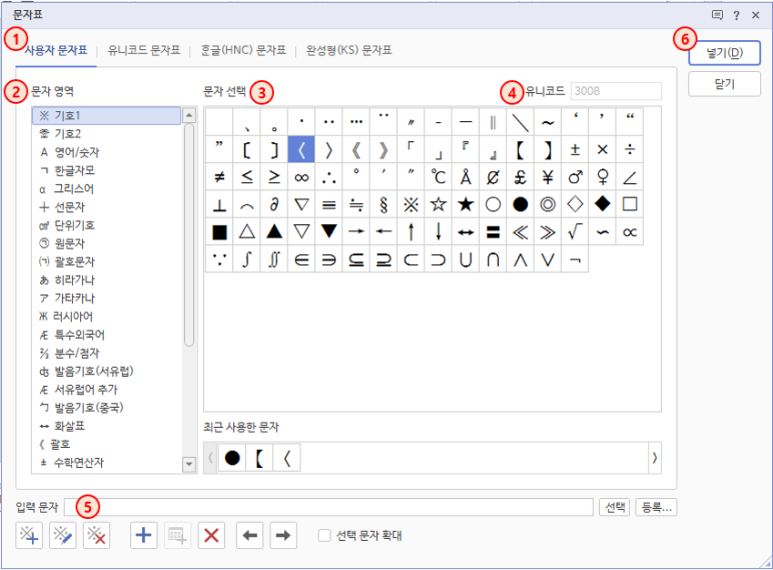Enable 선택 문자 확대 checkbox

(324, 535)
